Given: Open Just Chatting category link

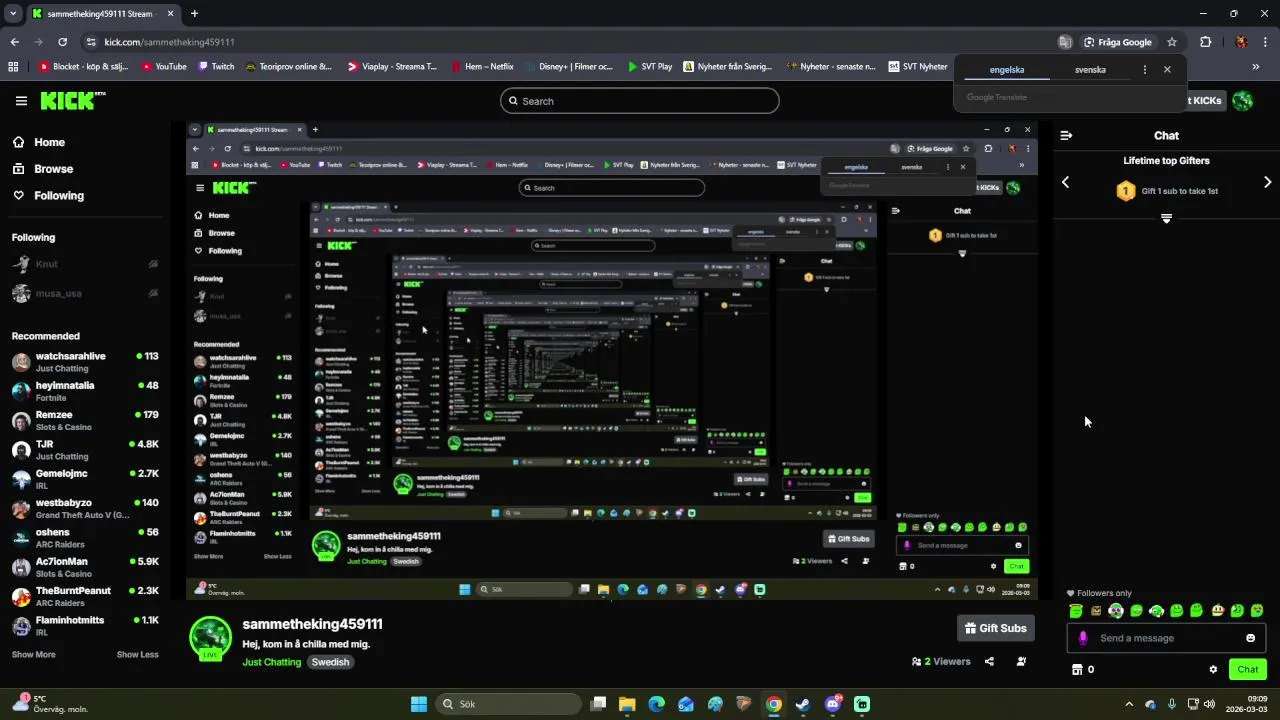Looking at the screenshot, I should click(271, 662).
